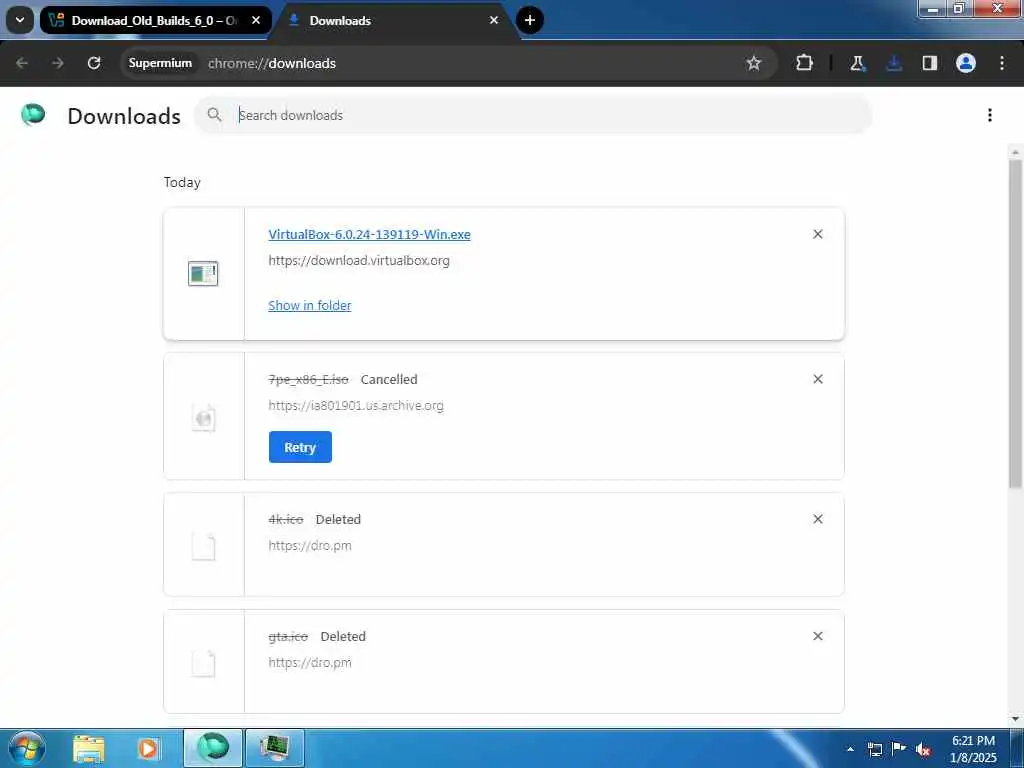The image size is (1024, 768).
Task: Click the scrollbar down arrow
Action: coord(1015,719)
